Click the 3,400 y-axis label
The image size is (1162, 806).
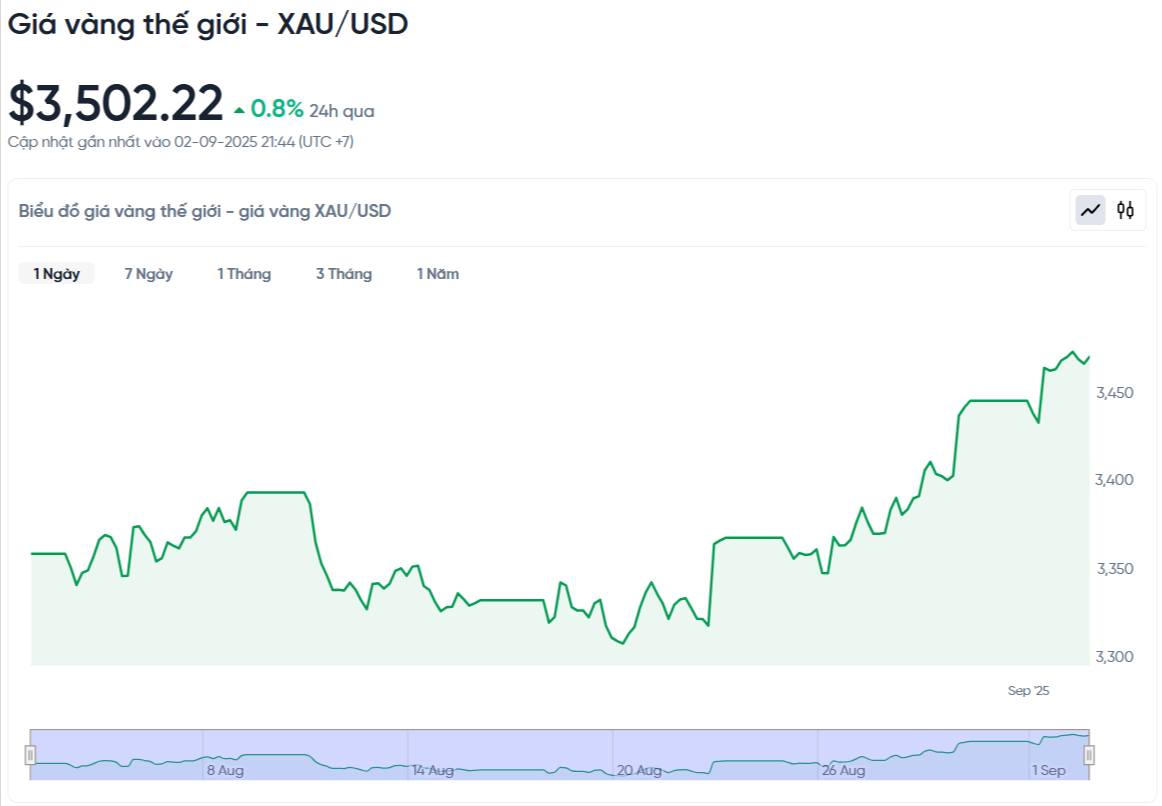click(1115, 480)
